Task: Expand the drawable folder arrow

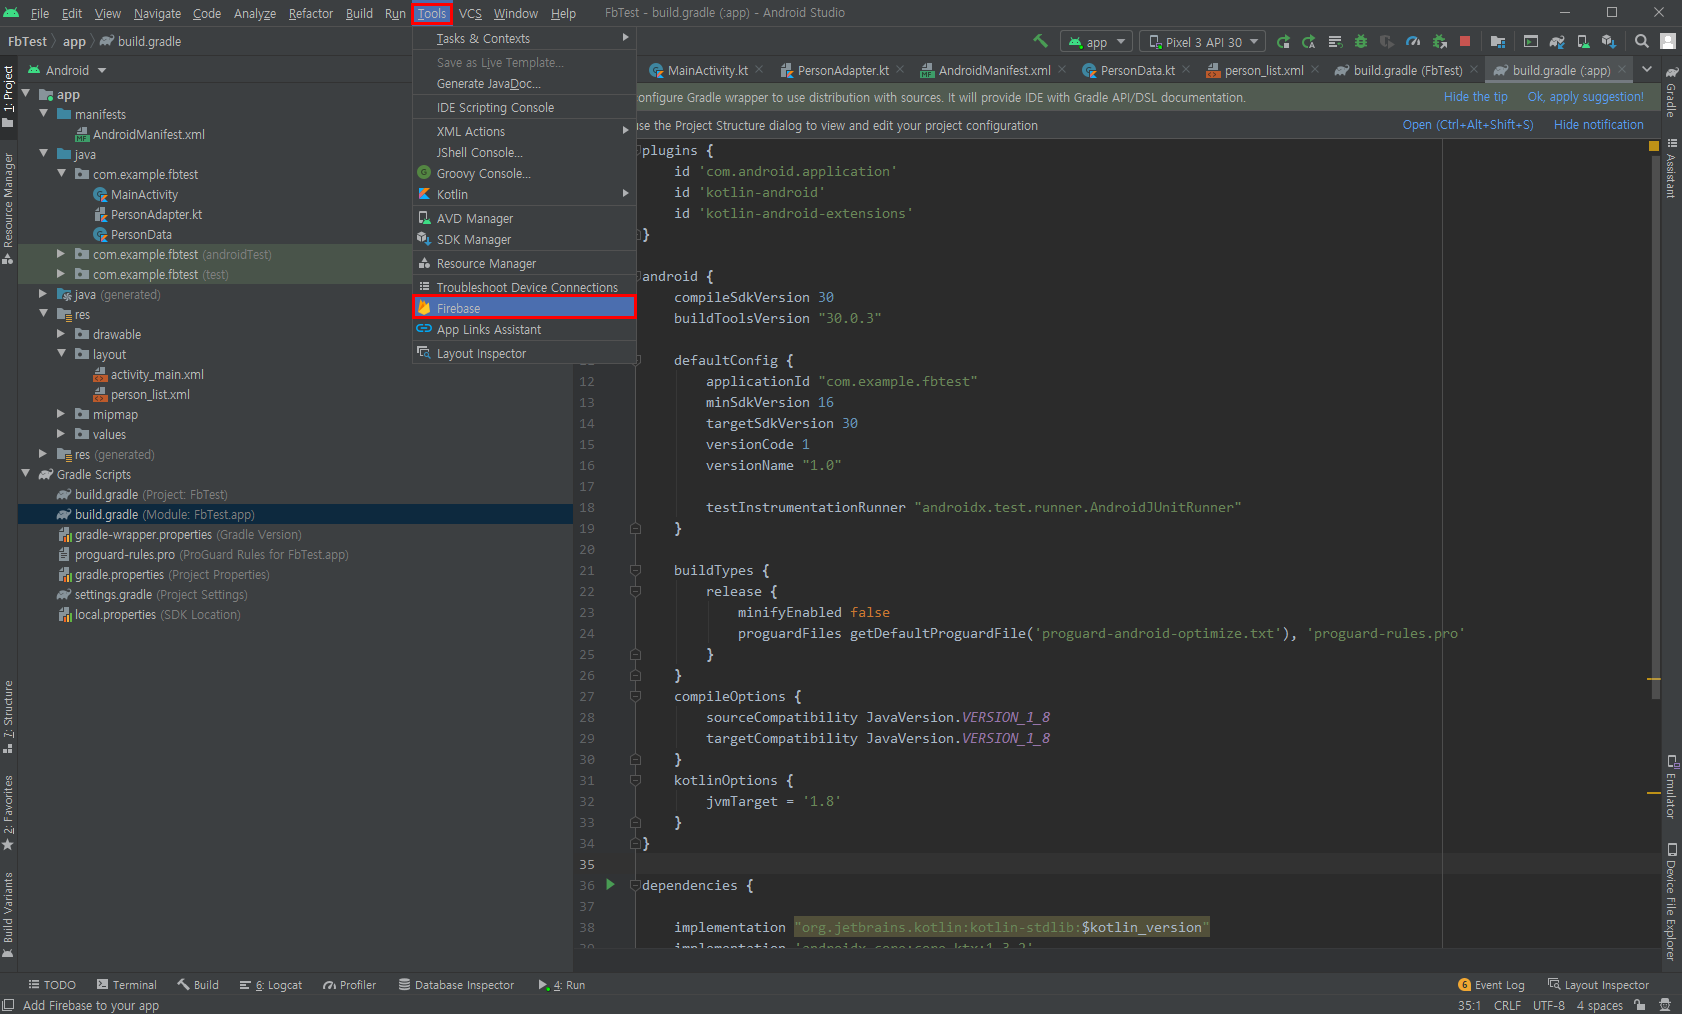Action: pyautogui.click(x=61, y=334)
